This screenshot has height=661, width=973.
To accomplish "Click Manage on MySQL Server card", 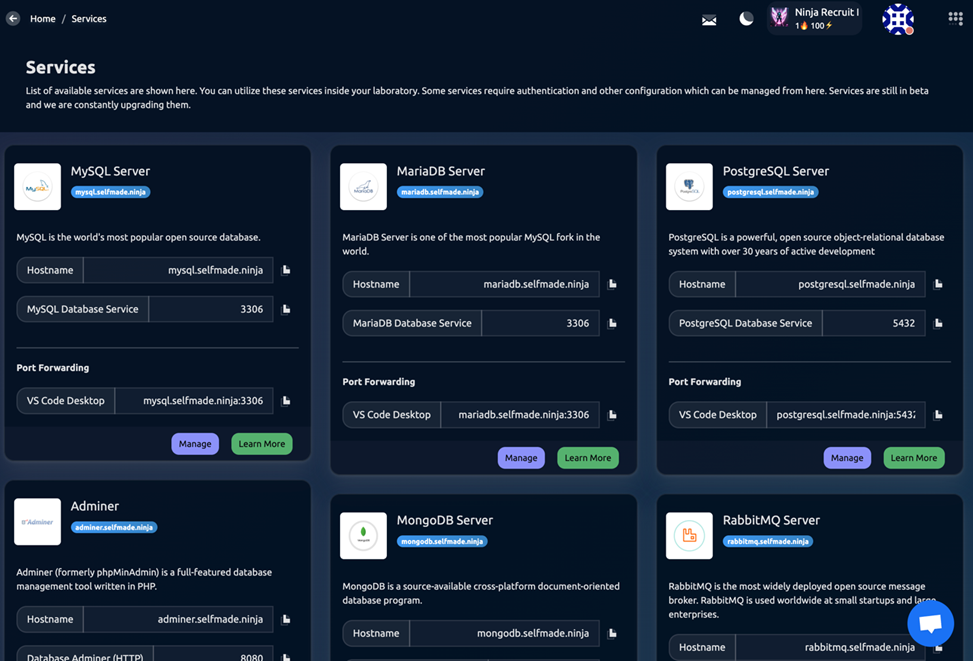I will pyautogui.click(x=195, y=444).
